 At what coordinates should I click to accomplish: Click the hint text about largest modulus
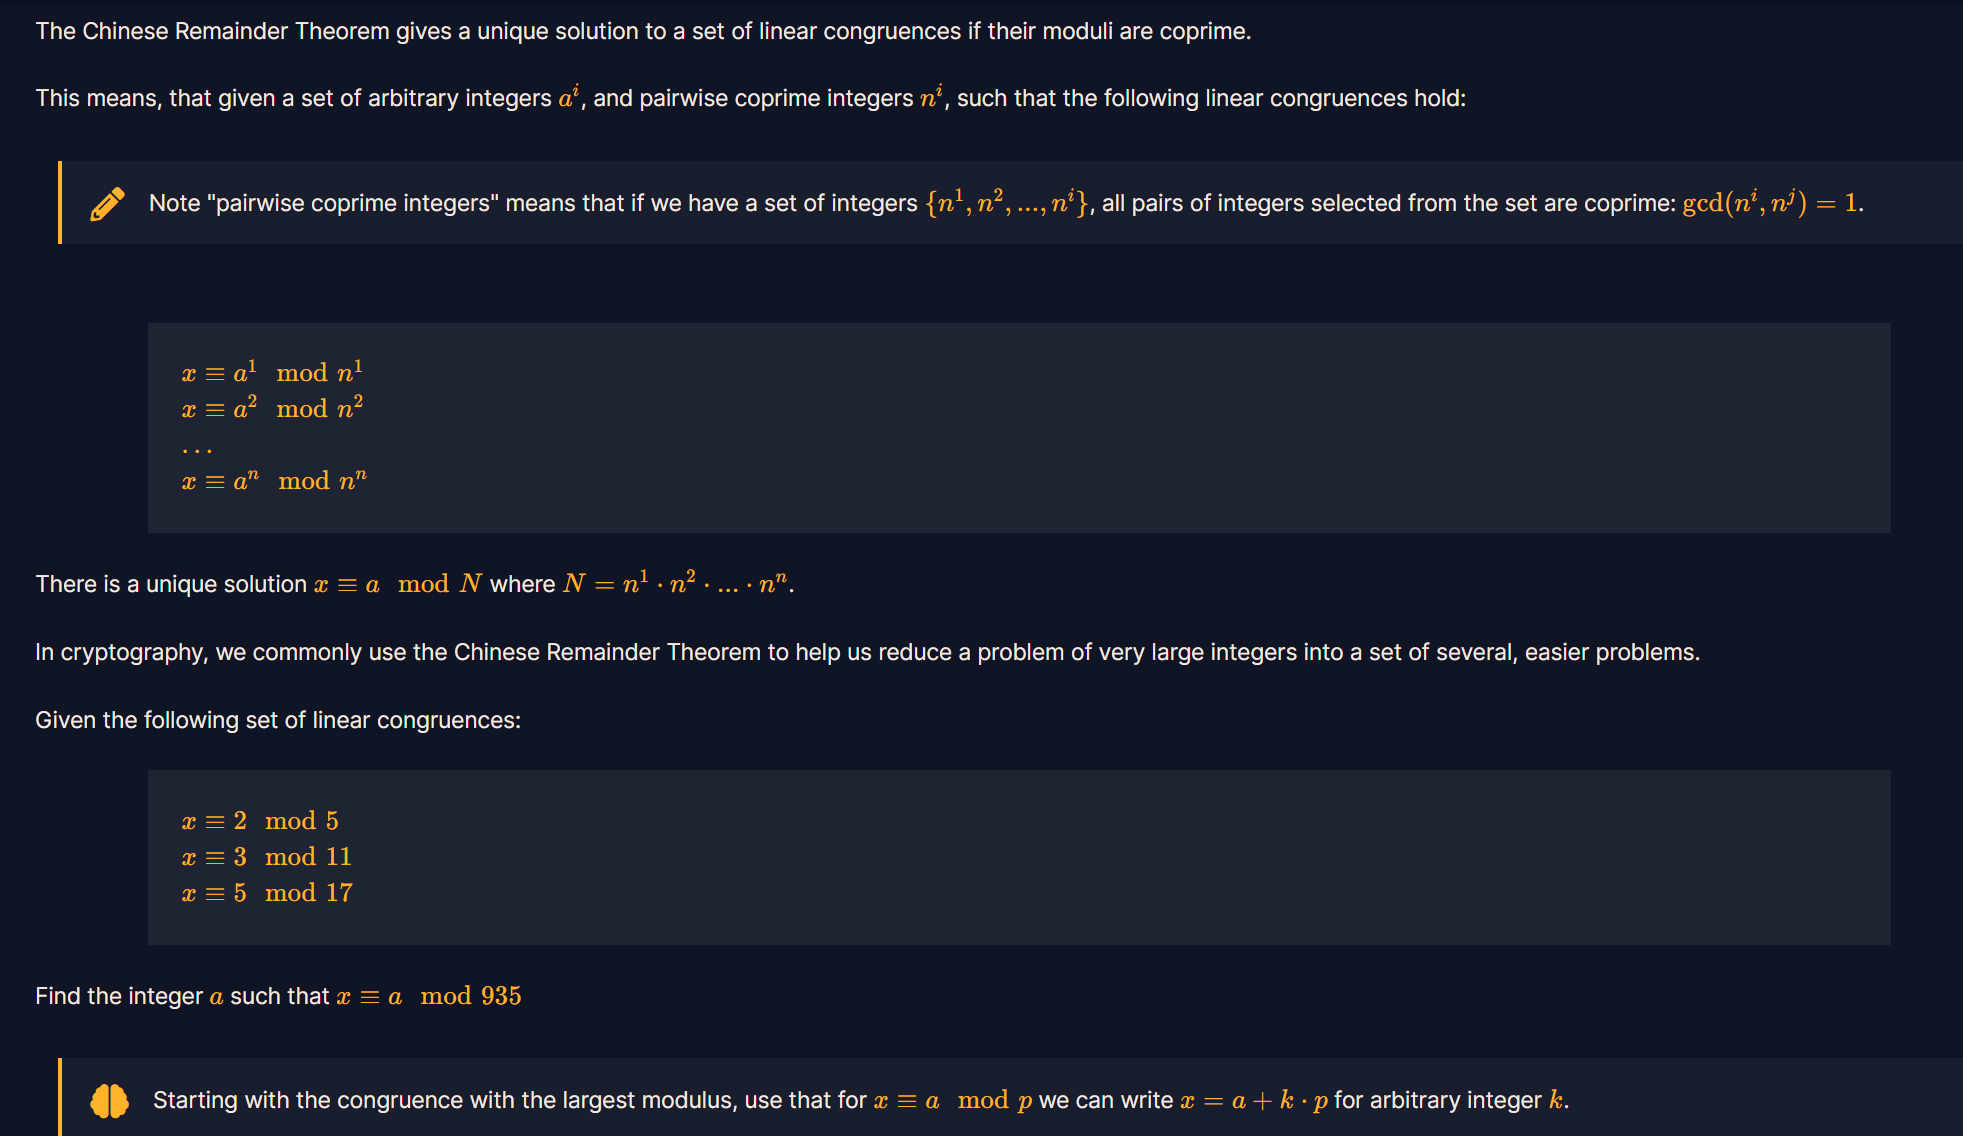point(860,1100)
